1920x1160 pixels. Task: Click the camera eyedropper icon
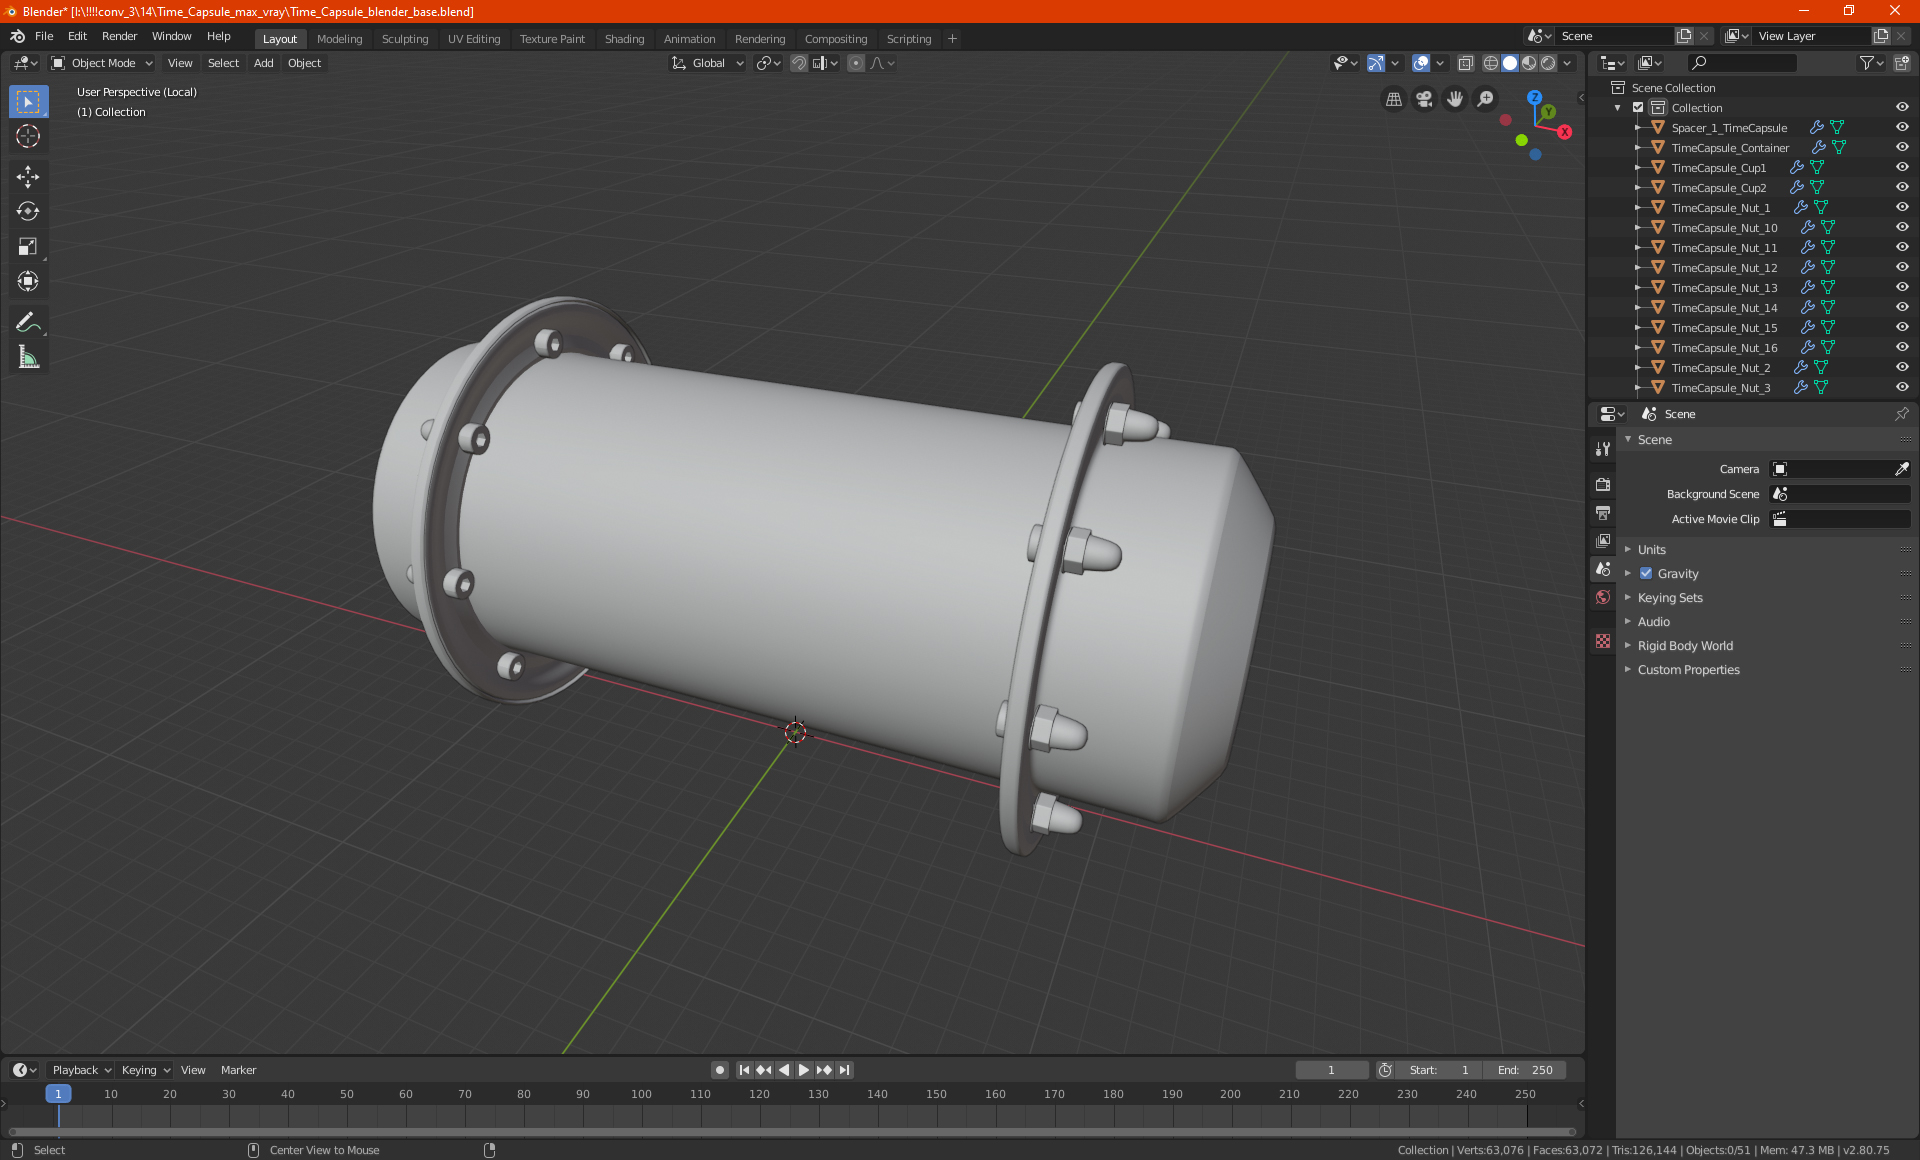tap(1901, 469)
